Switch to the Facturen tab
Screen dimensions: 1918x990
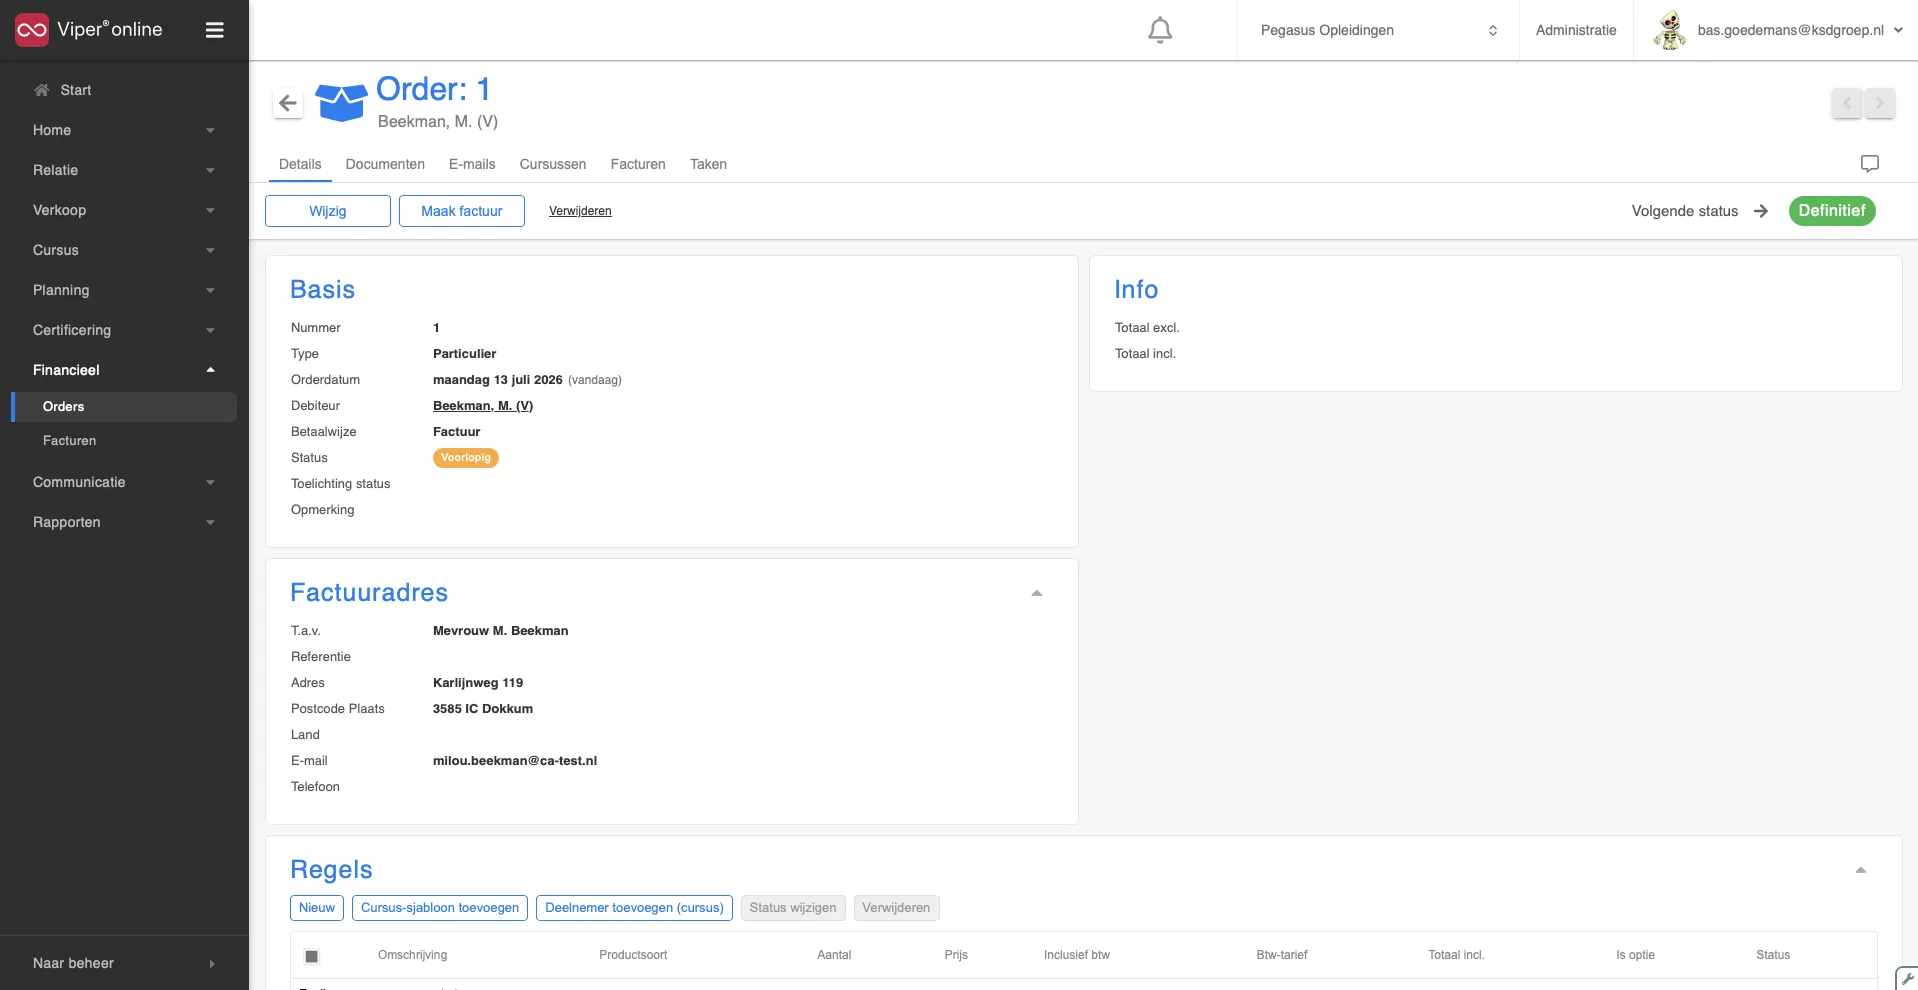coord(638,164)
